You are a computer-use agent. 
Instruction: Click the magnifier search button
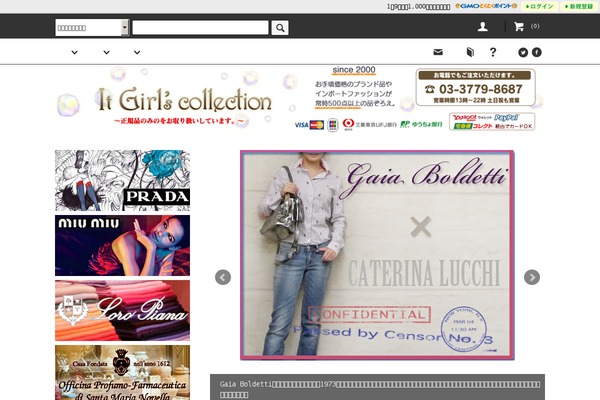[x=280, y=28]
